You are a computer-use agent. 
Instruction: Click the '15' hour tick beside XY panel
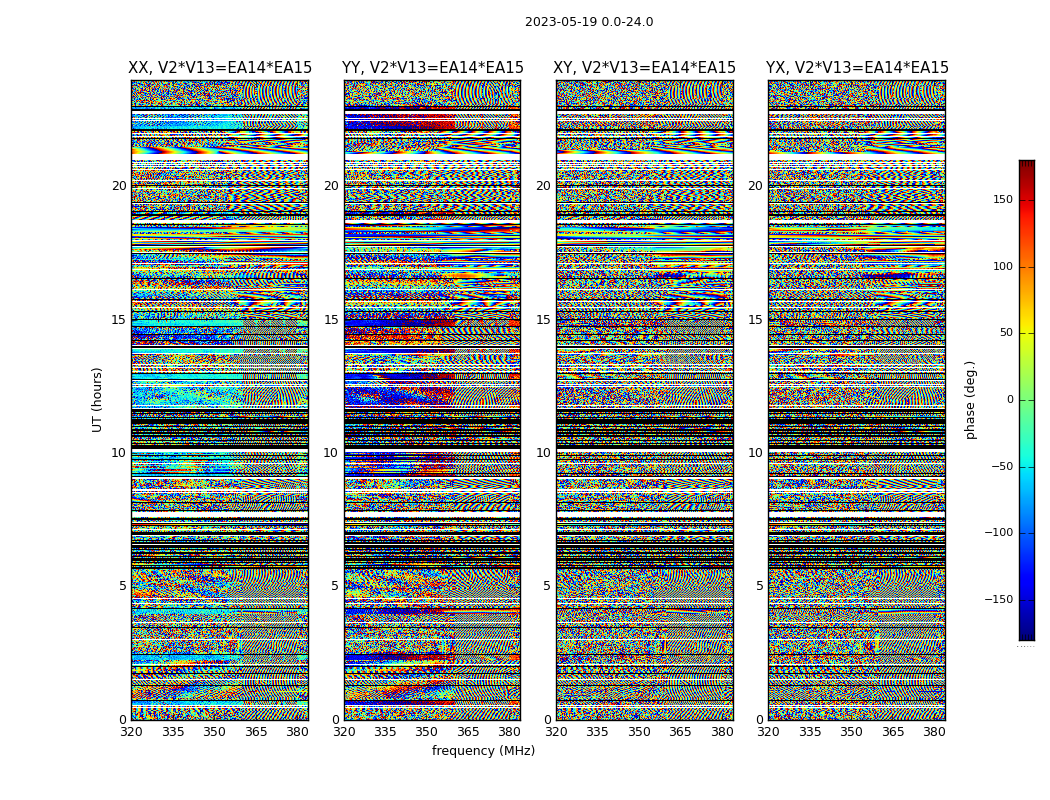(544, 320)
